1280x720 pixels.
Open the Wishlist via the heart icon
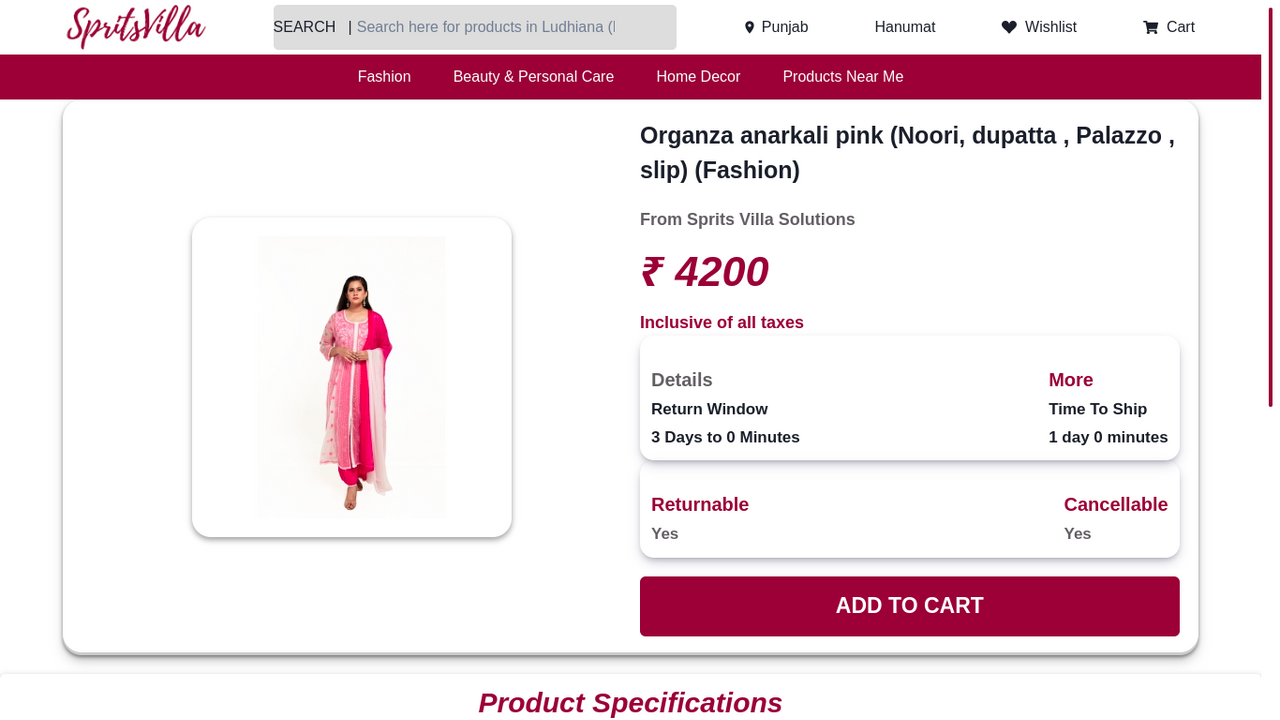coord(1007,27)
